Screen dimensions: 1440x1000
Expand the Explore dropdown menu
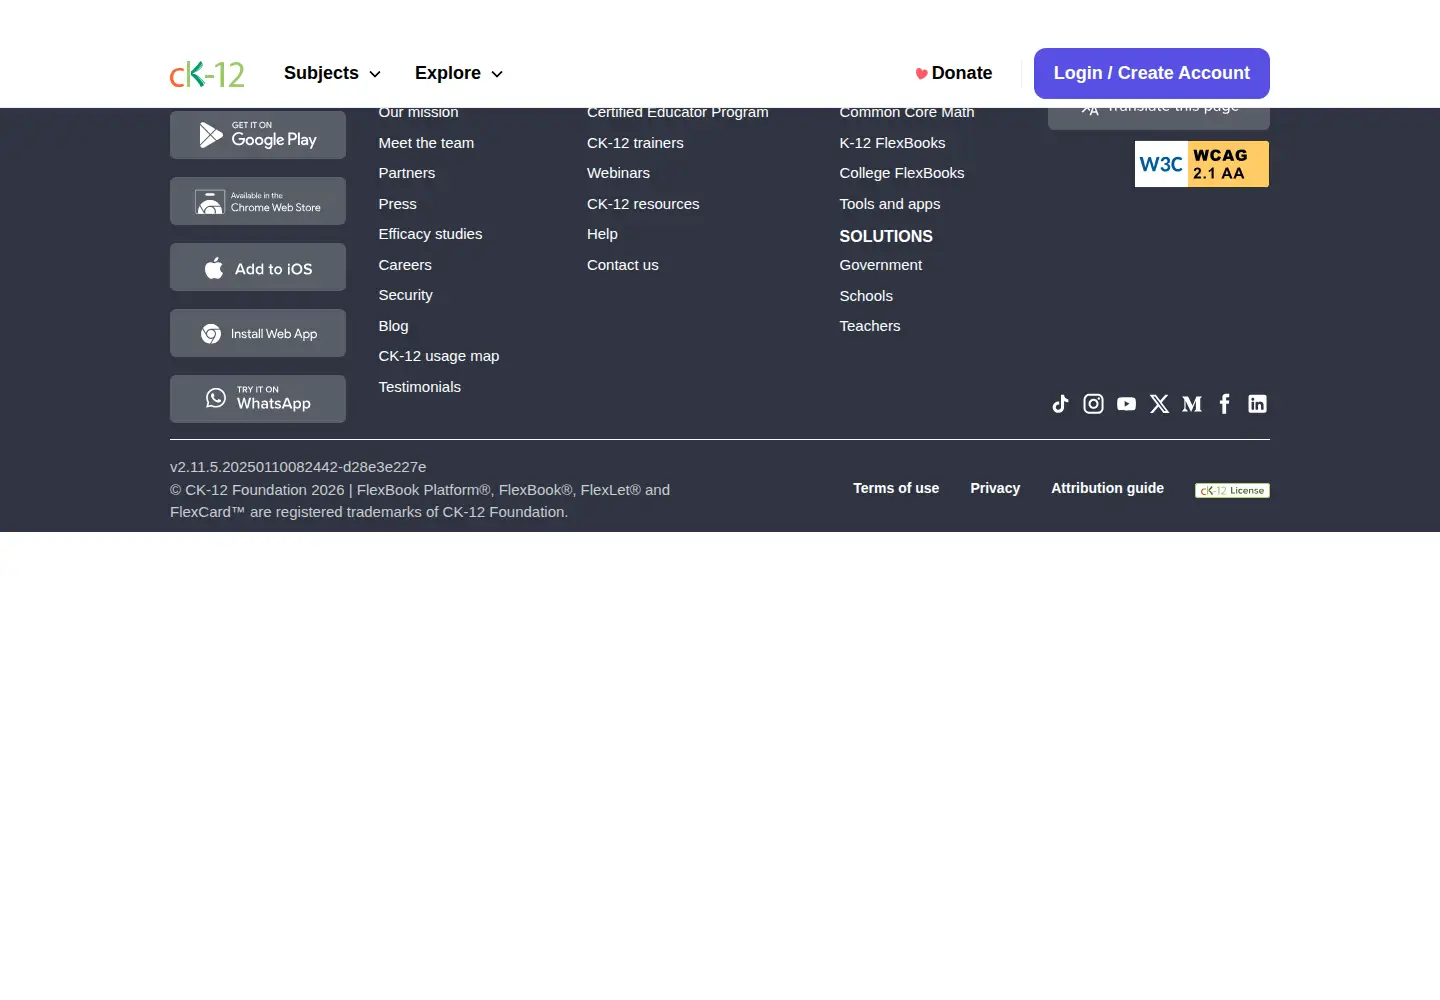pyautogui.click(x=459, y=73)
